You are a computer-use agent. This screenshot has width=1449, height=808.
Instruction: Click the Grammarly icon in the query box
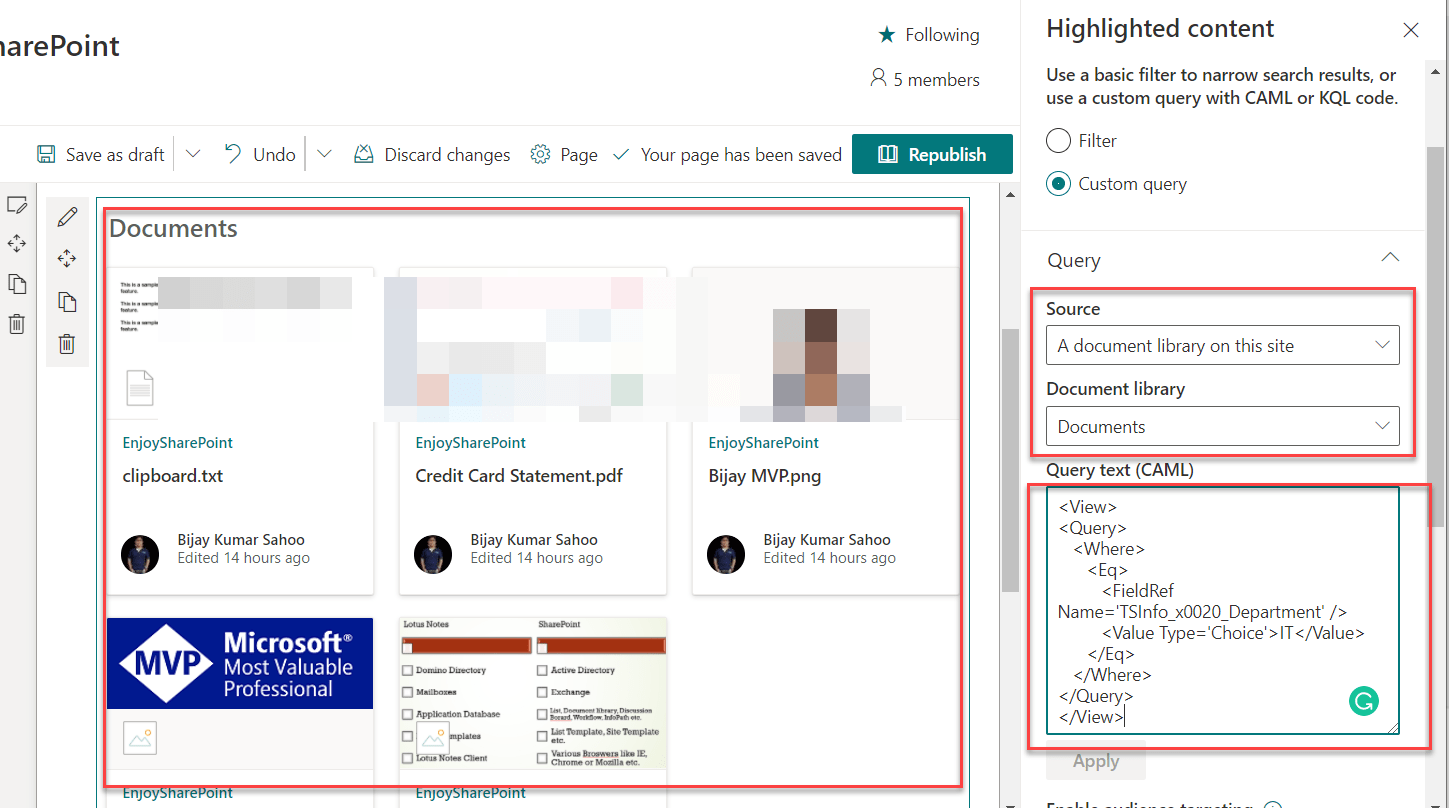1364,701
